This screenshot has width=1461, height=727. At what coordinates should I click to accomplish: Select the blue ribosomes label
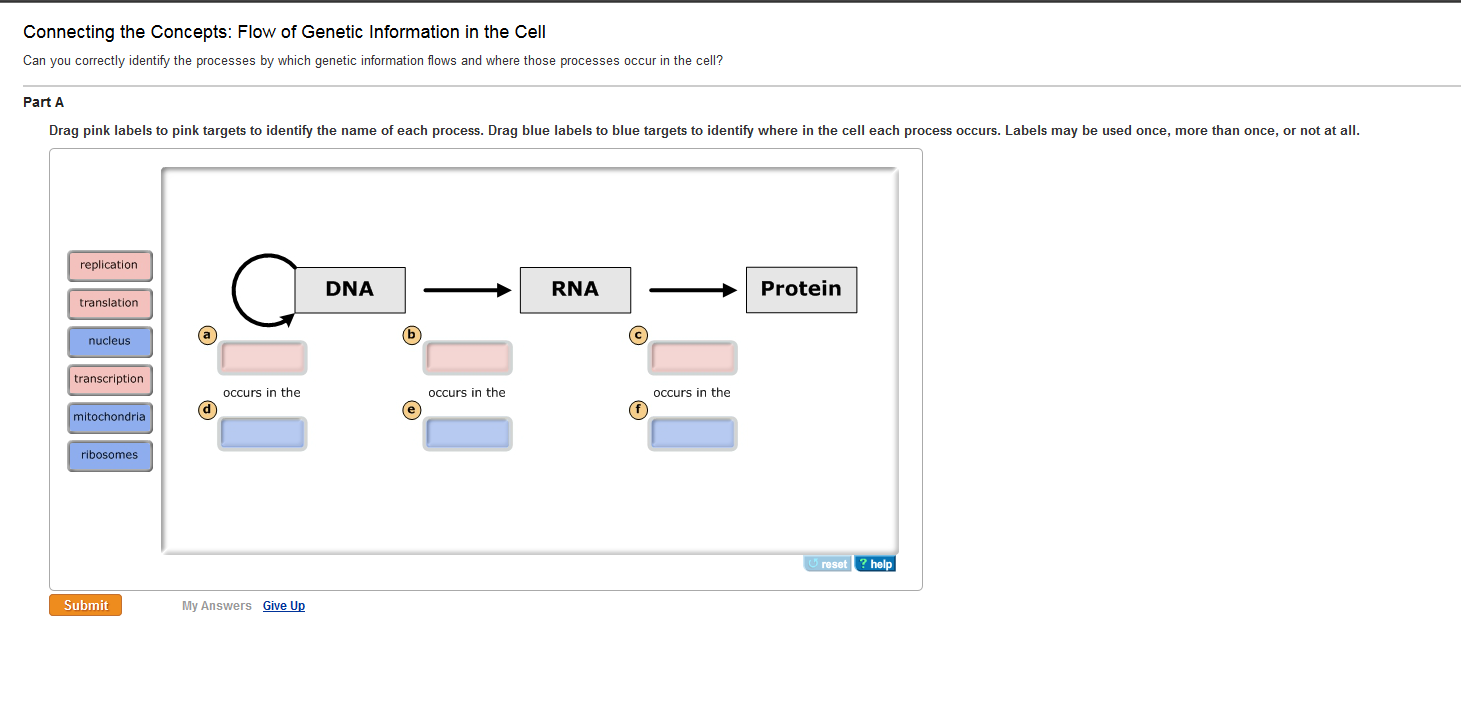[110, 455]
